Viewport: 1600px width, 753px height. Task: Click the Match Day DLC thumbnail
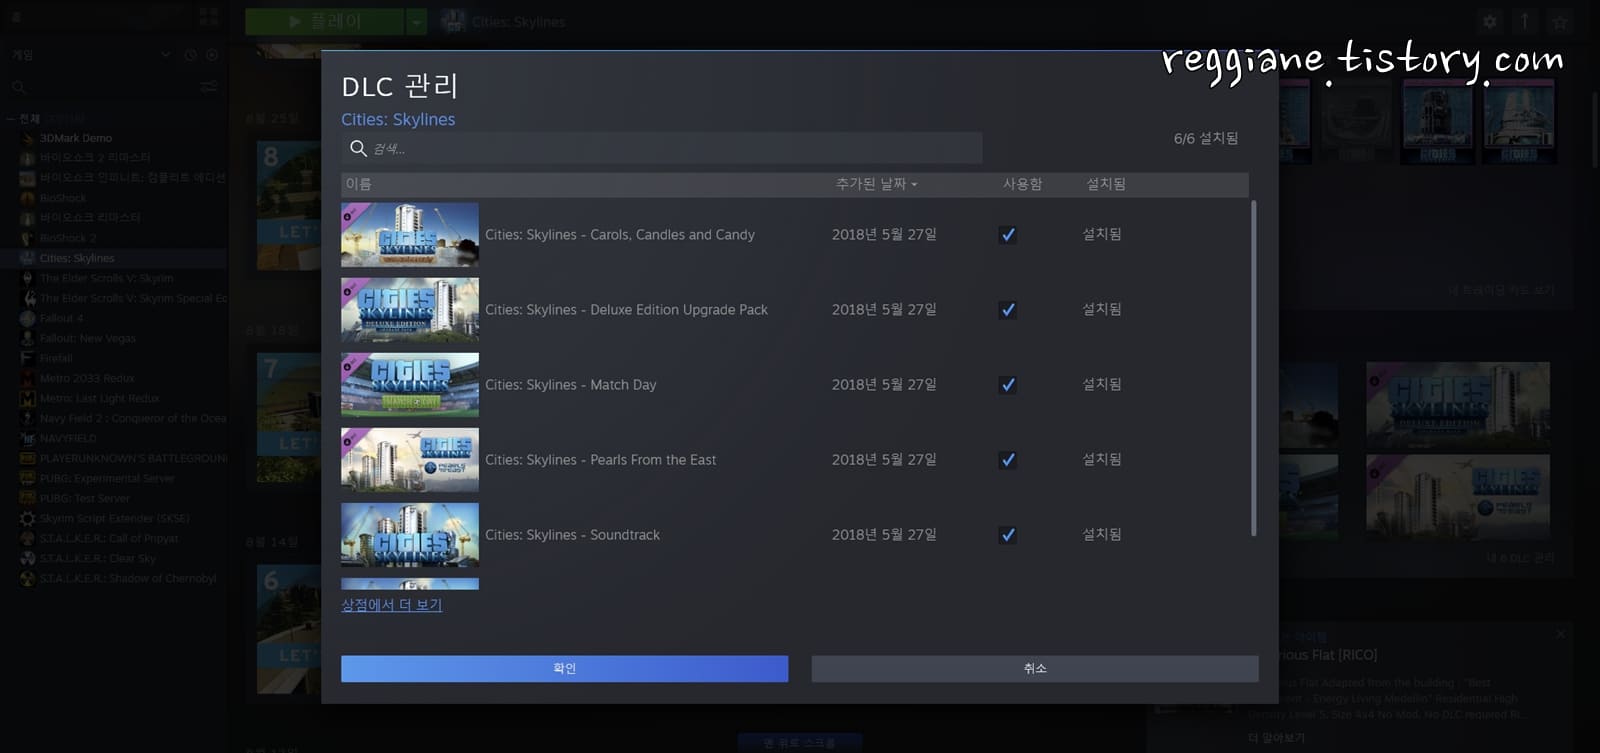point(410,385)
